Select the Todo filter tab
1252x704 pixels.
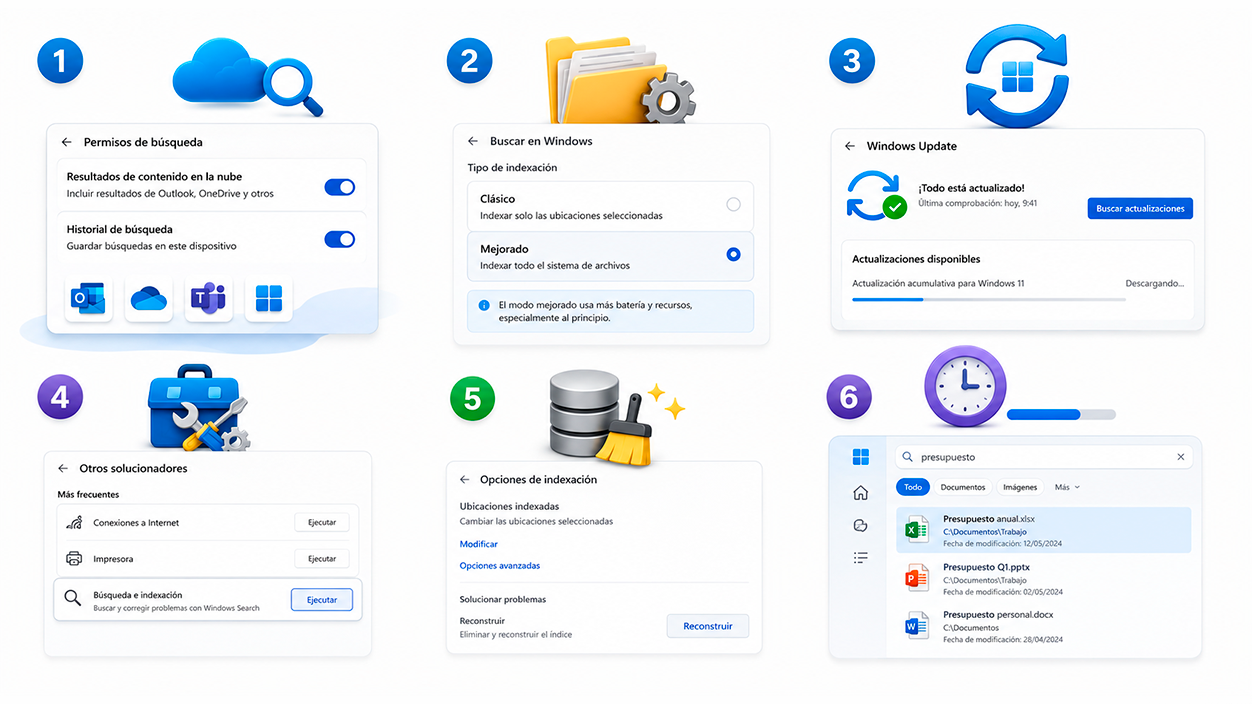(913, 487)
